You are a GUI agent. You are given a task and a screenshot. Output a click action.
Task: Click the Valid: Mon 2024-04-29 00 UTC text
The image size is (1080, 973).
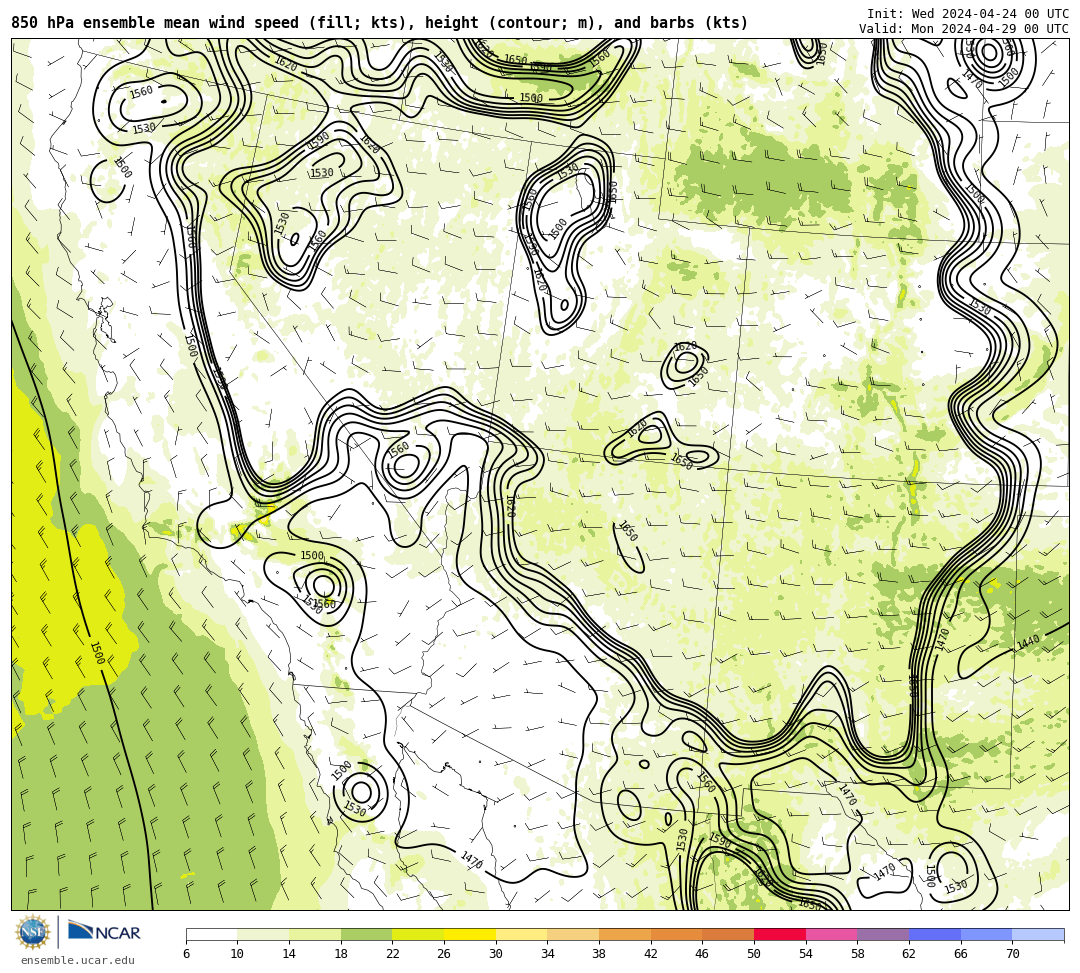pos(964,28)
